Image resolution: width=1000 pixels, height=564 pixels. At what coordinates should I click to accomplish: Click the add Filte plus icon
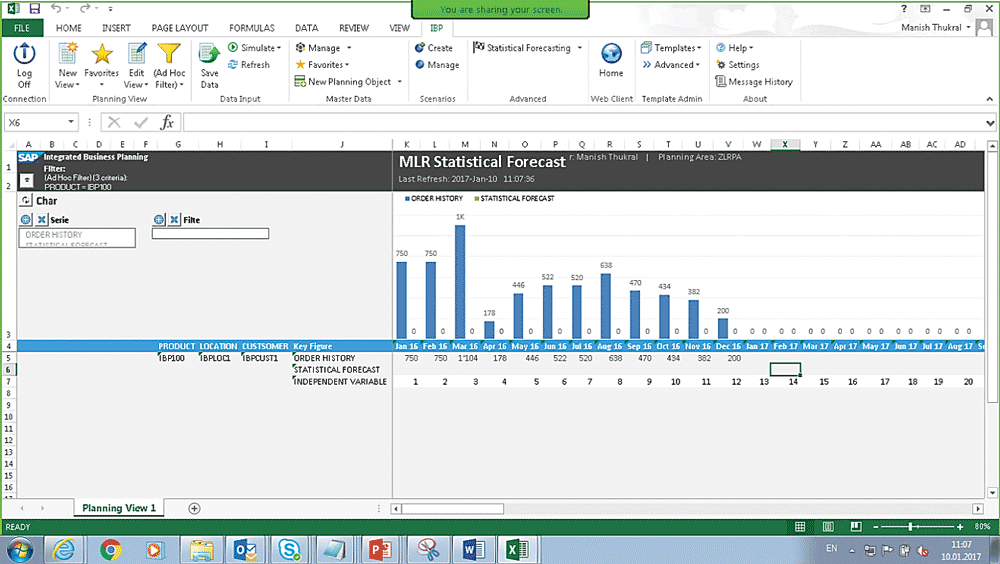(x=159, y=219)
